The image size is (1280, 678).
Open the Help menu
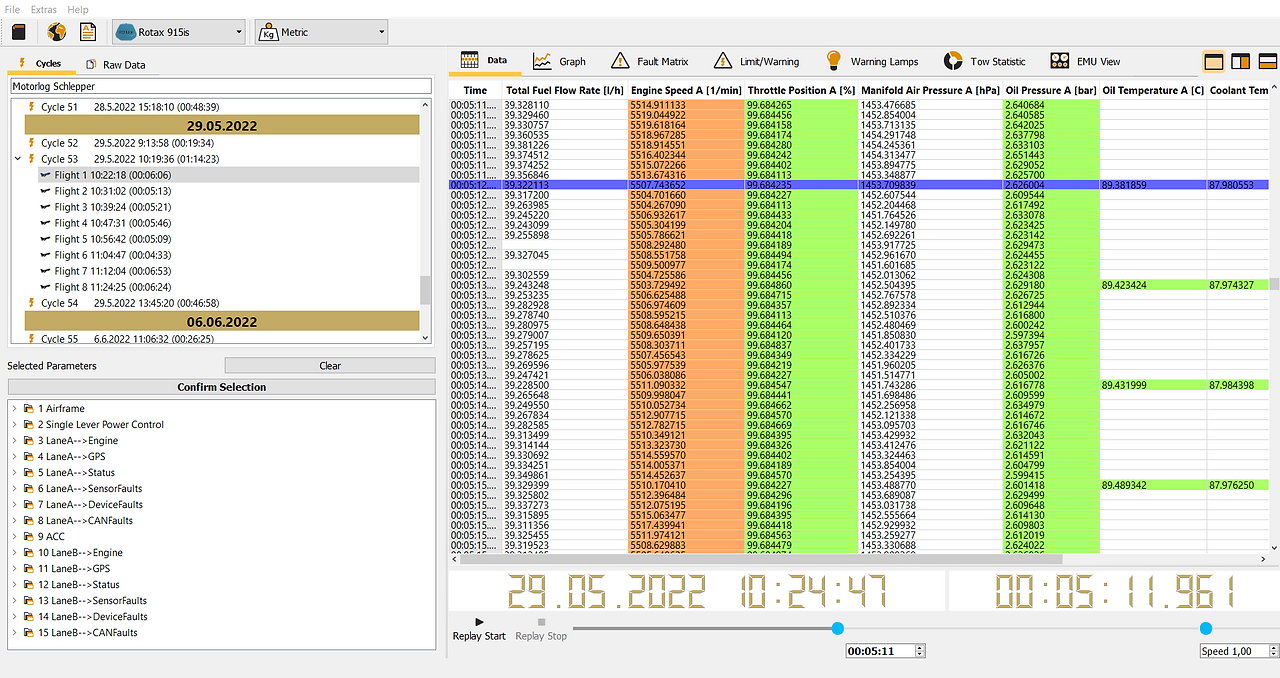coord(78,9)
